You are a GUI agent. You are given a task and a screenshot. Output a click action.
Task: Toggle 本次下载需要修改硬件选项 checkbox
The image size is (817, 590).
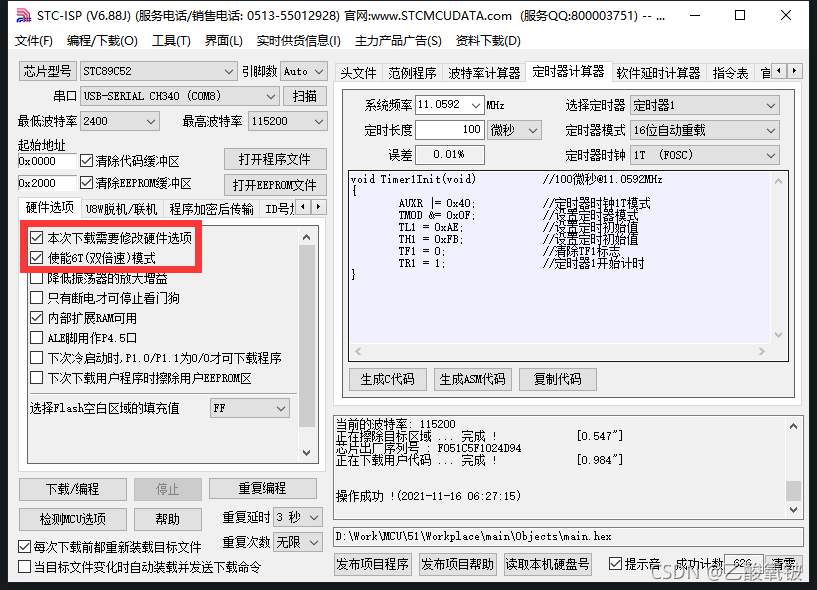pyautogui.click(x=36, y=238)
